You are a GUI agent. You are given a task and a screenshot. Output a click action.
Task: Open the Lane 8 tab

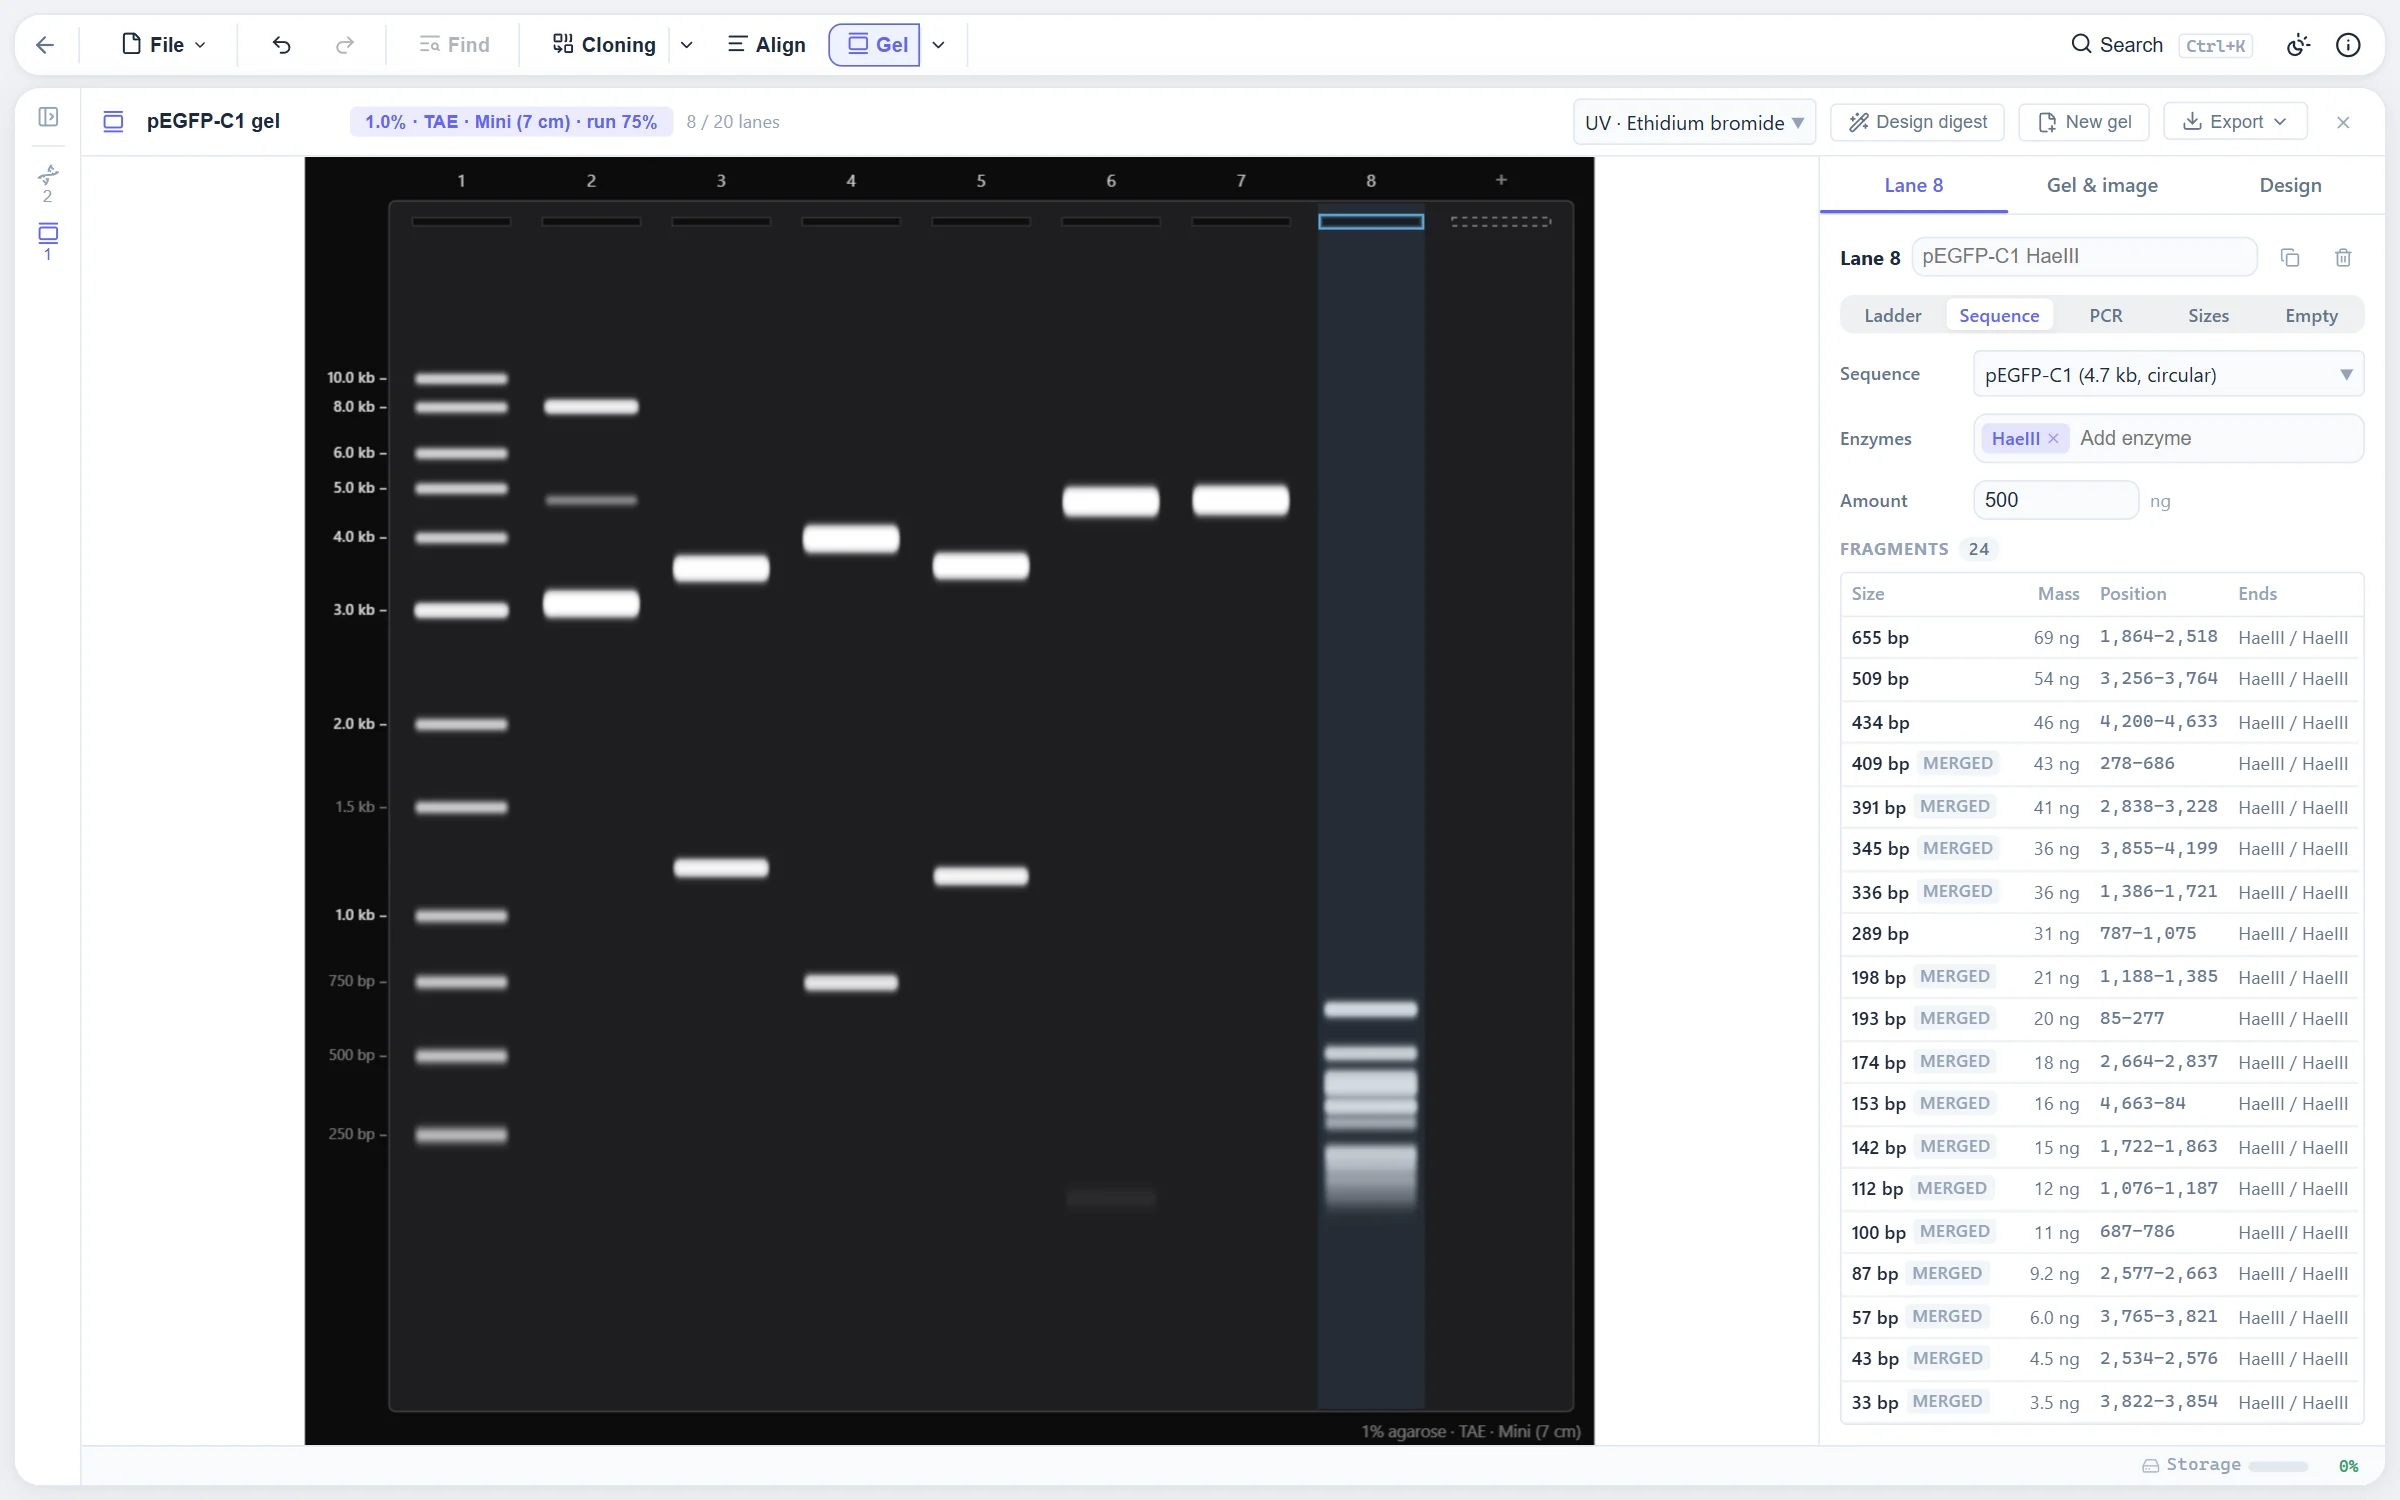(1913, 186)
